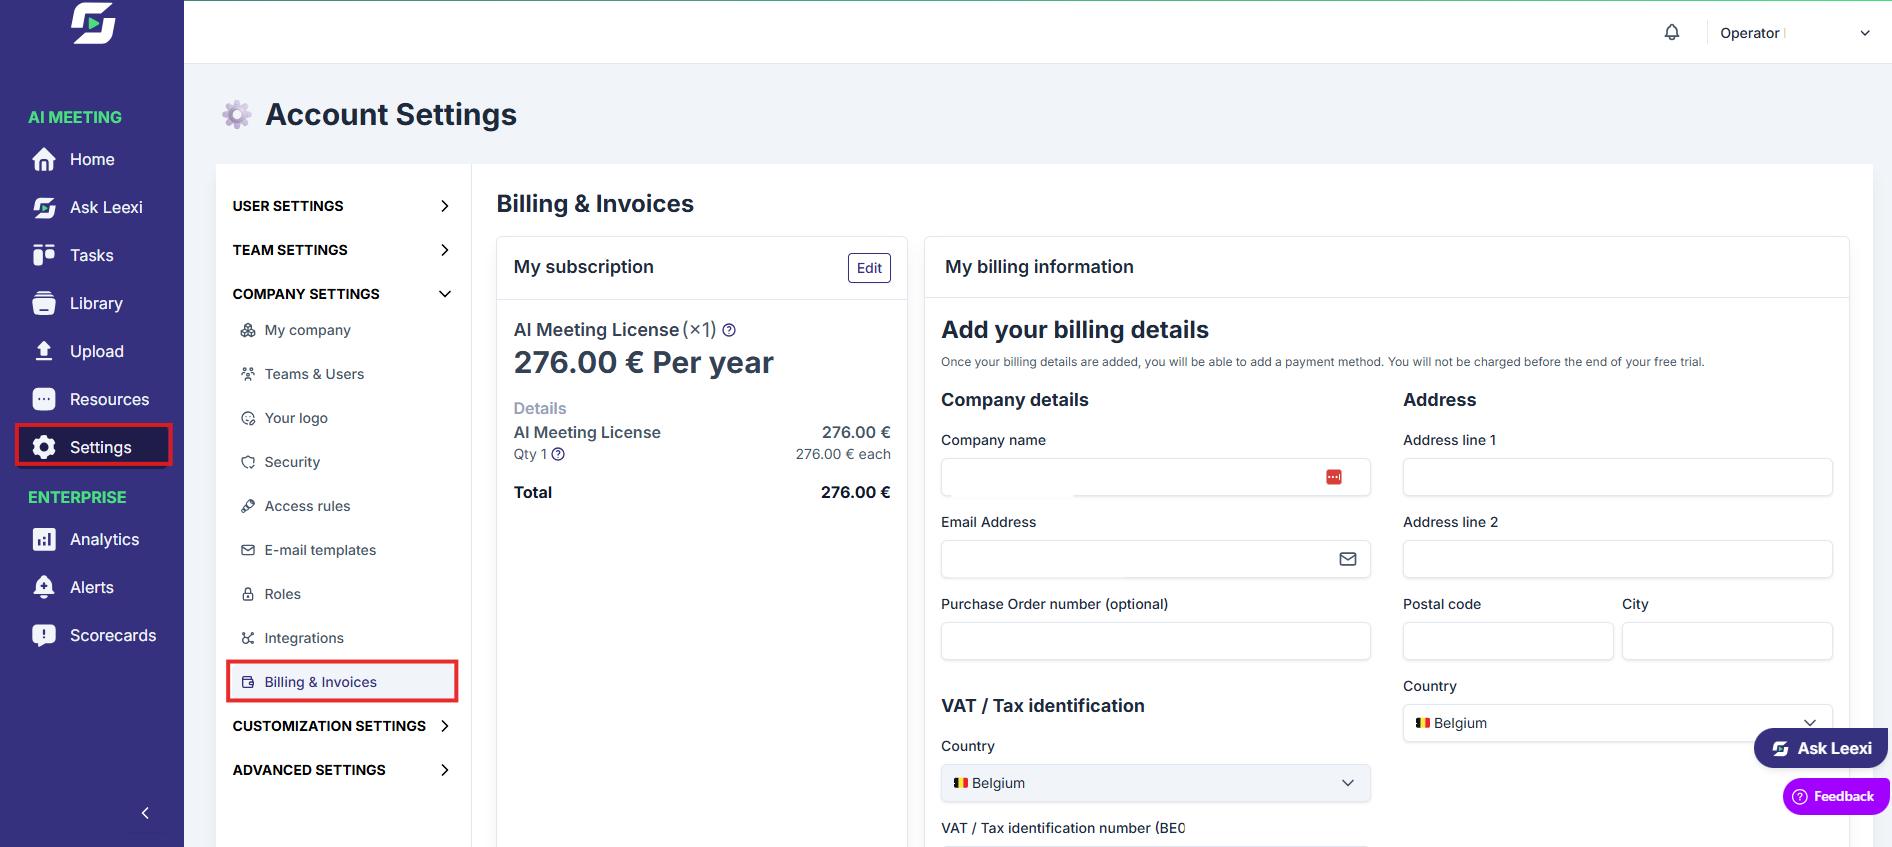Expand the User Settings section
This screenshot has width=1892, height=847.
342,206
